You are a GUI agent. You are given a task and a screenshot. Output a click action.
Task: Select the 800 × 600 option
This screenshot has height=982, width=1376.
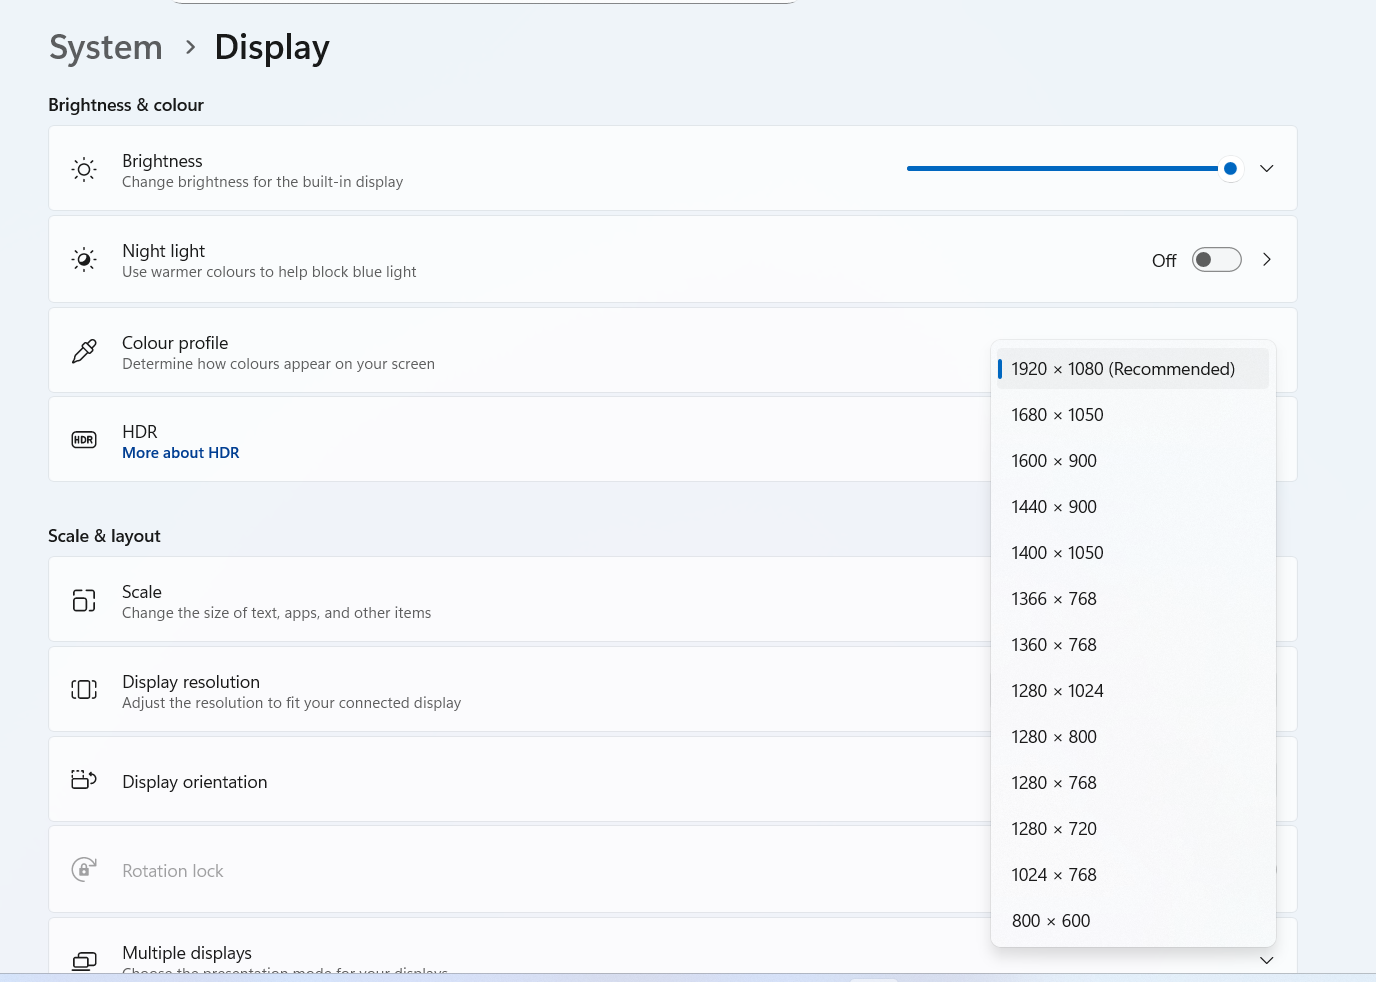tap(1050, 921)
